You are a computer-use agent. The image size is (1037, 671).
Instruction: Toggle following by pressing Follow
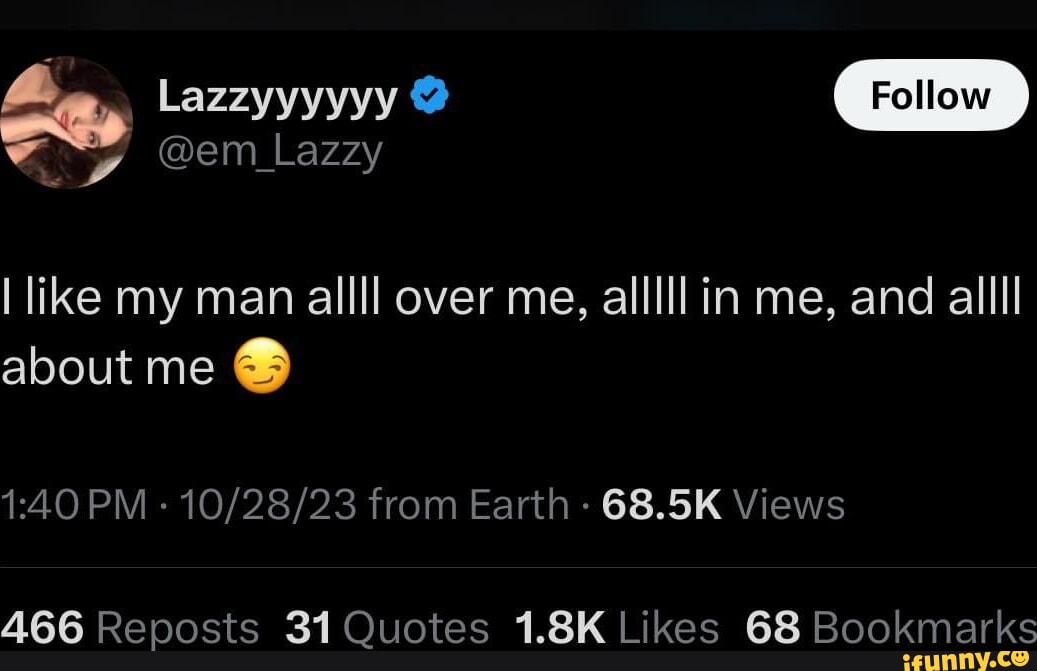click(930, 95)
